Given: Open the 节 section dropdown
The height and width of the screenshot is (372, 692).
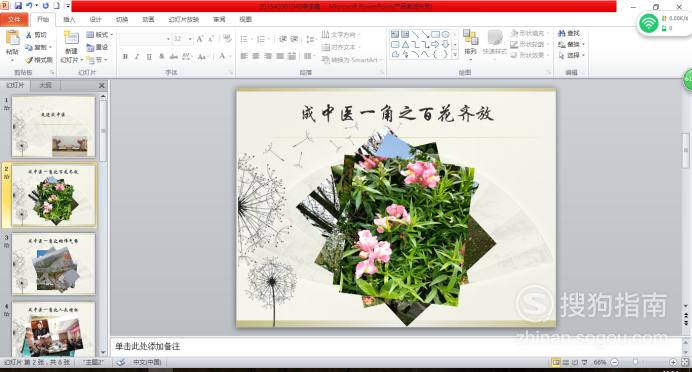Looking at the screenshot, I should (97, 60).
